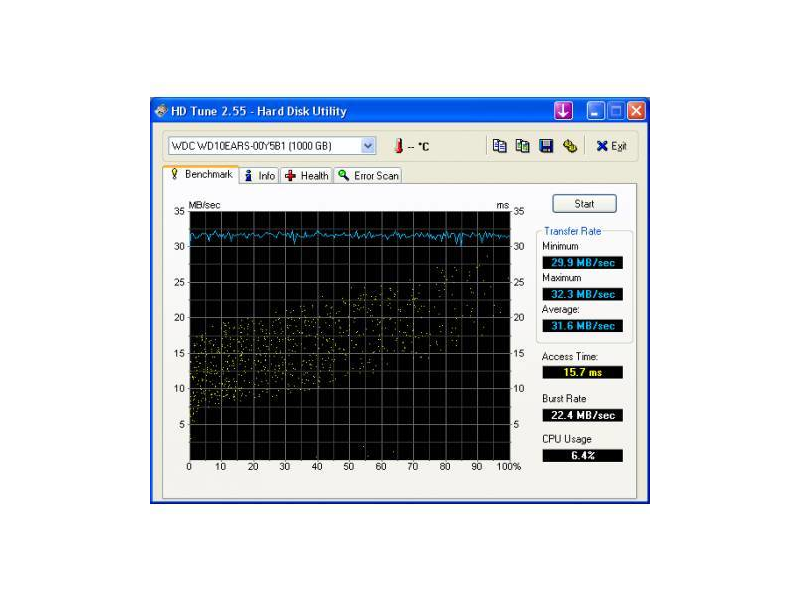Viewport: 800px width, 600px height.
Task: Click the Burst Rate label
Action: 564,399
